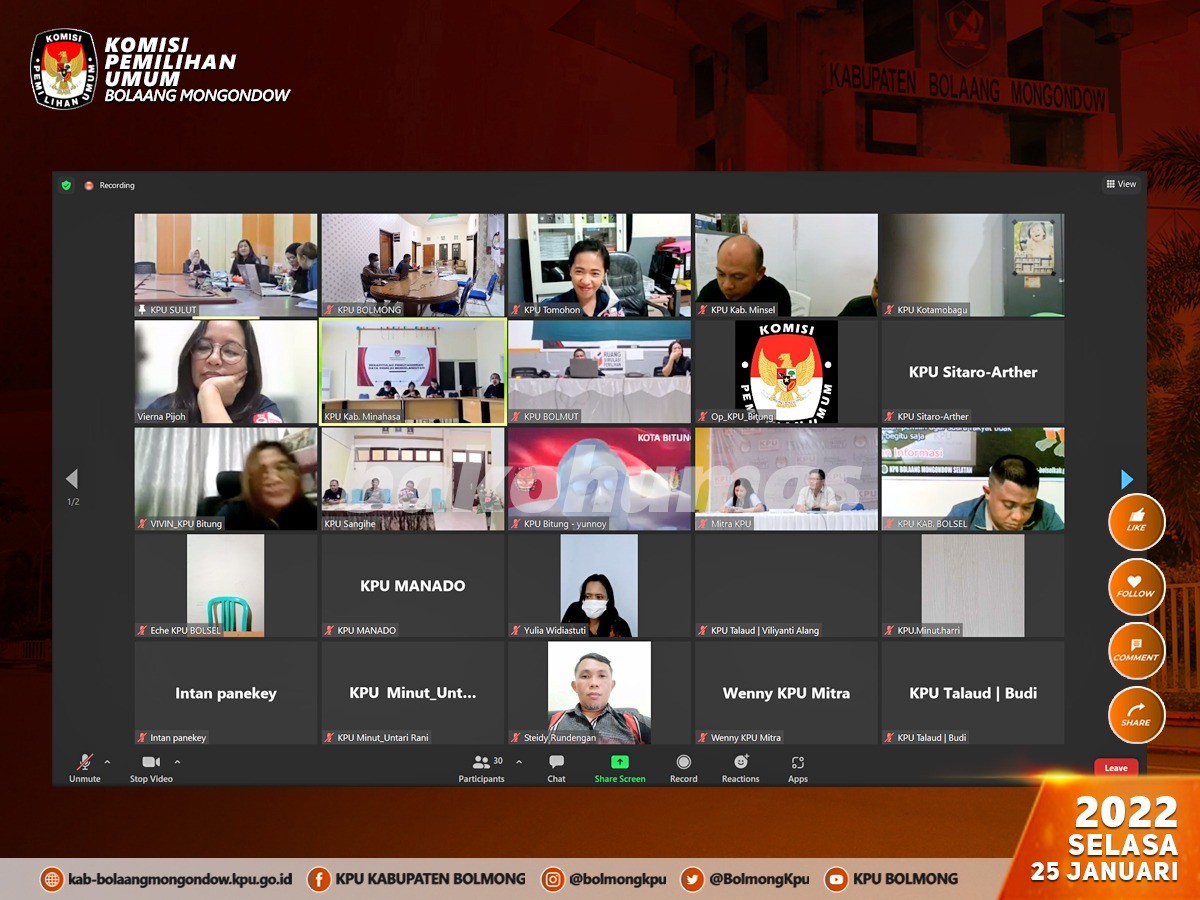The image size is (1200, 900).
Task: Open the View layout menu
Action: (x=1120, y=184)
